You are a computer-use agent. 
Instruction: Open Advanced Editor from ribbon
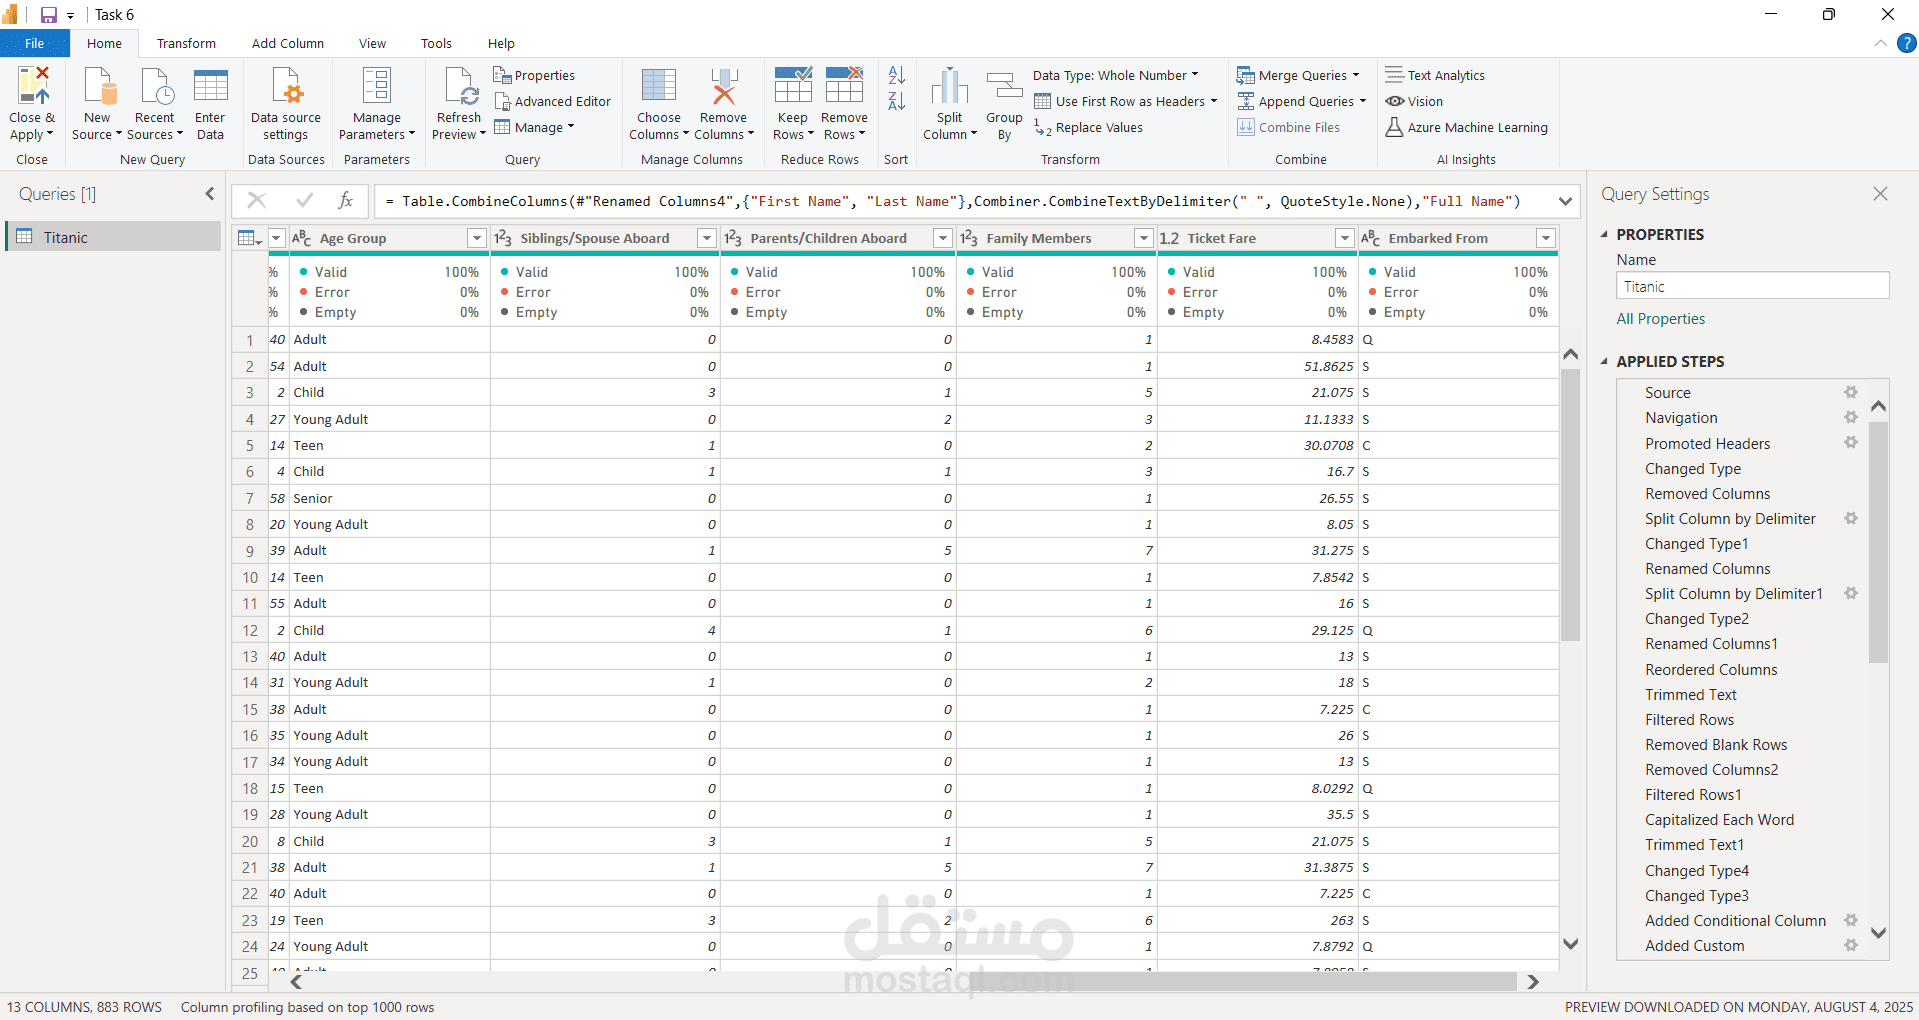click(552, 102)
